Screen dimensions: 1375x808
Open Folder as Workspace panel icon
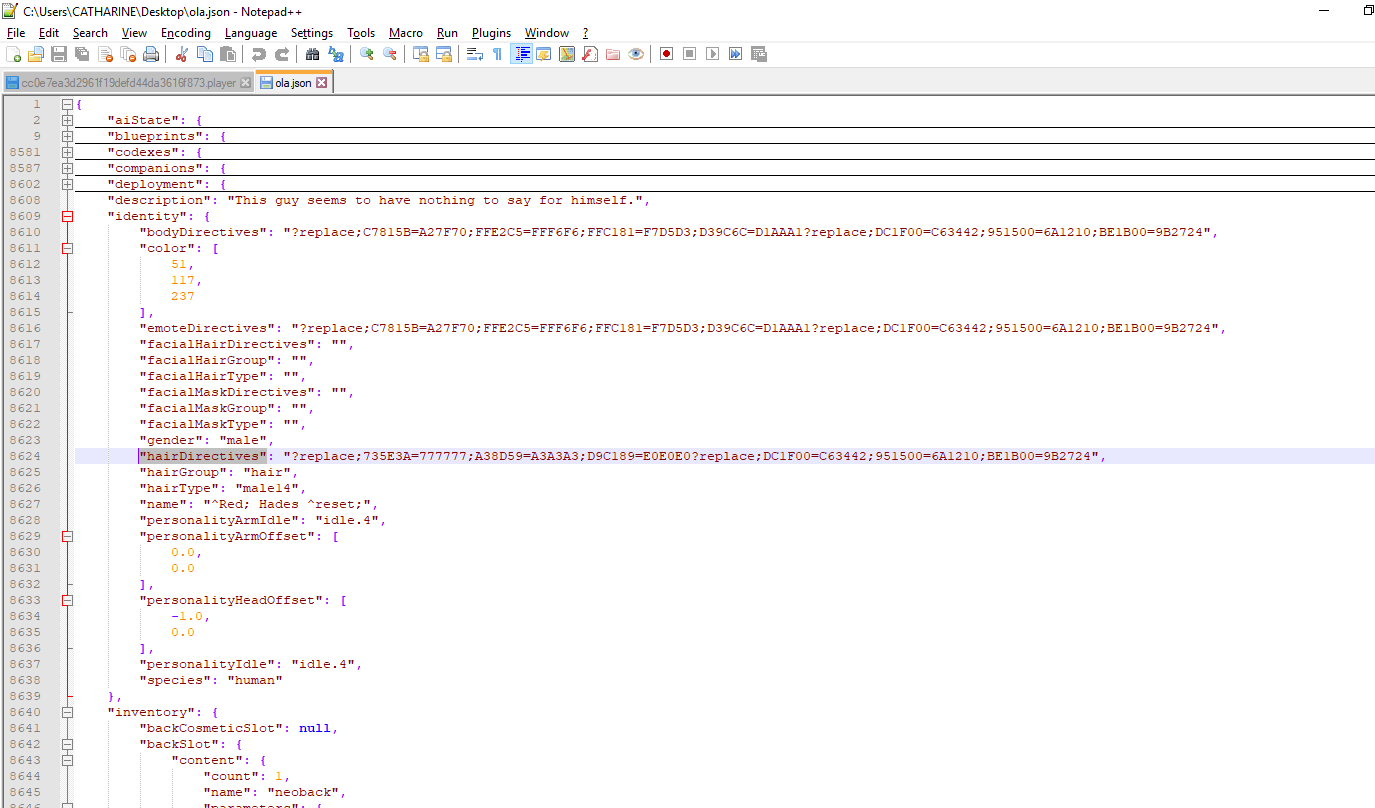(613, 54)
